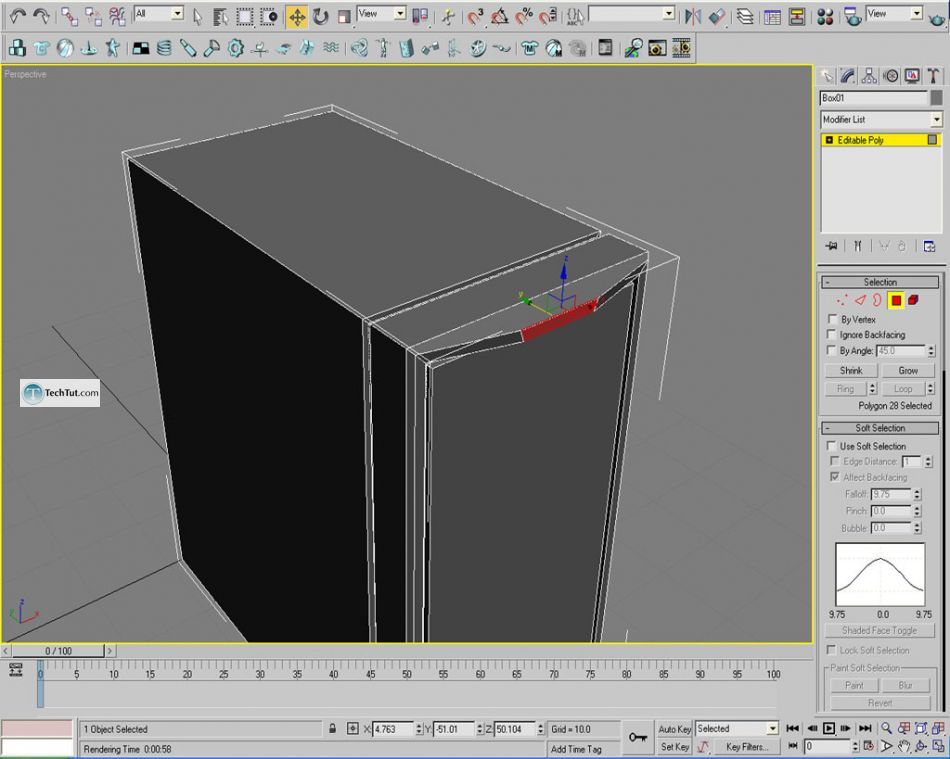Select the Element sub-object level icon
This screenshot has width=950, height=759.
(x=913, y=300)
